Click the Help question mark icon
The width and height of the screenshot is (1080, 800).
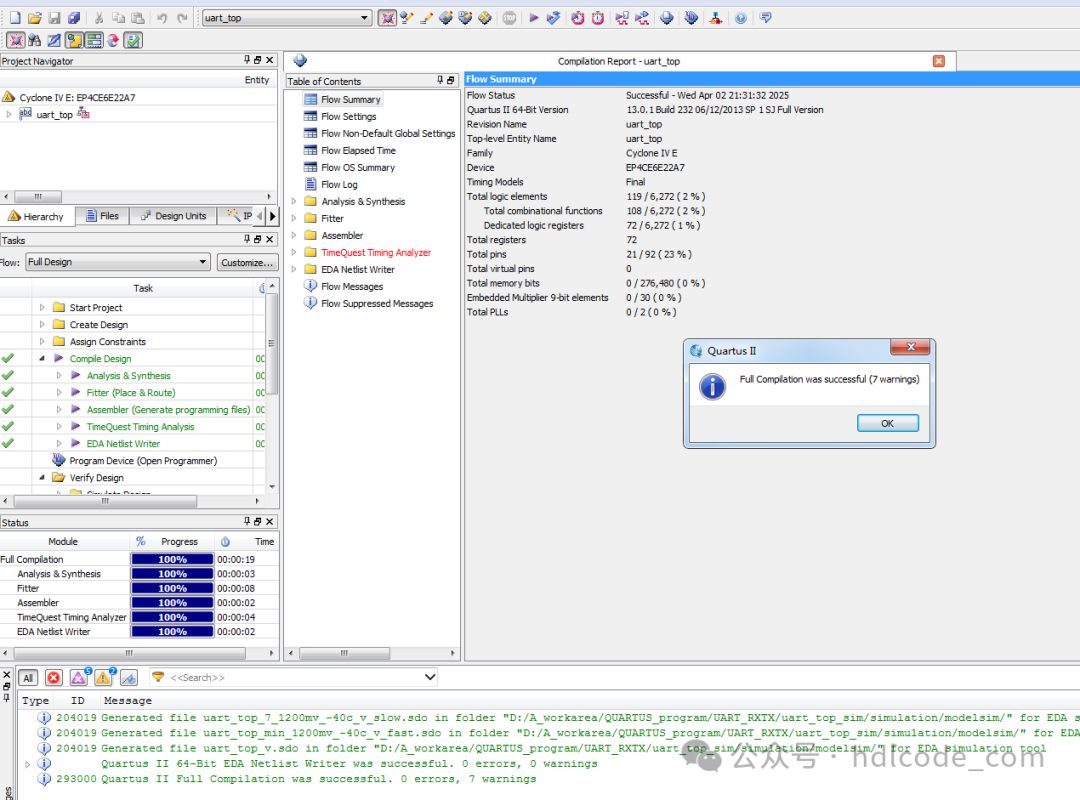(x=740, y=18)
